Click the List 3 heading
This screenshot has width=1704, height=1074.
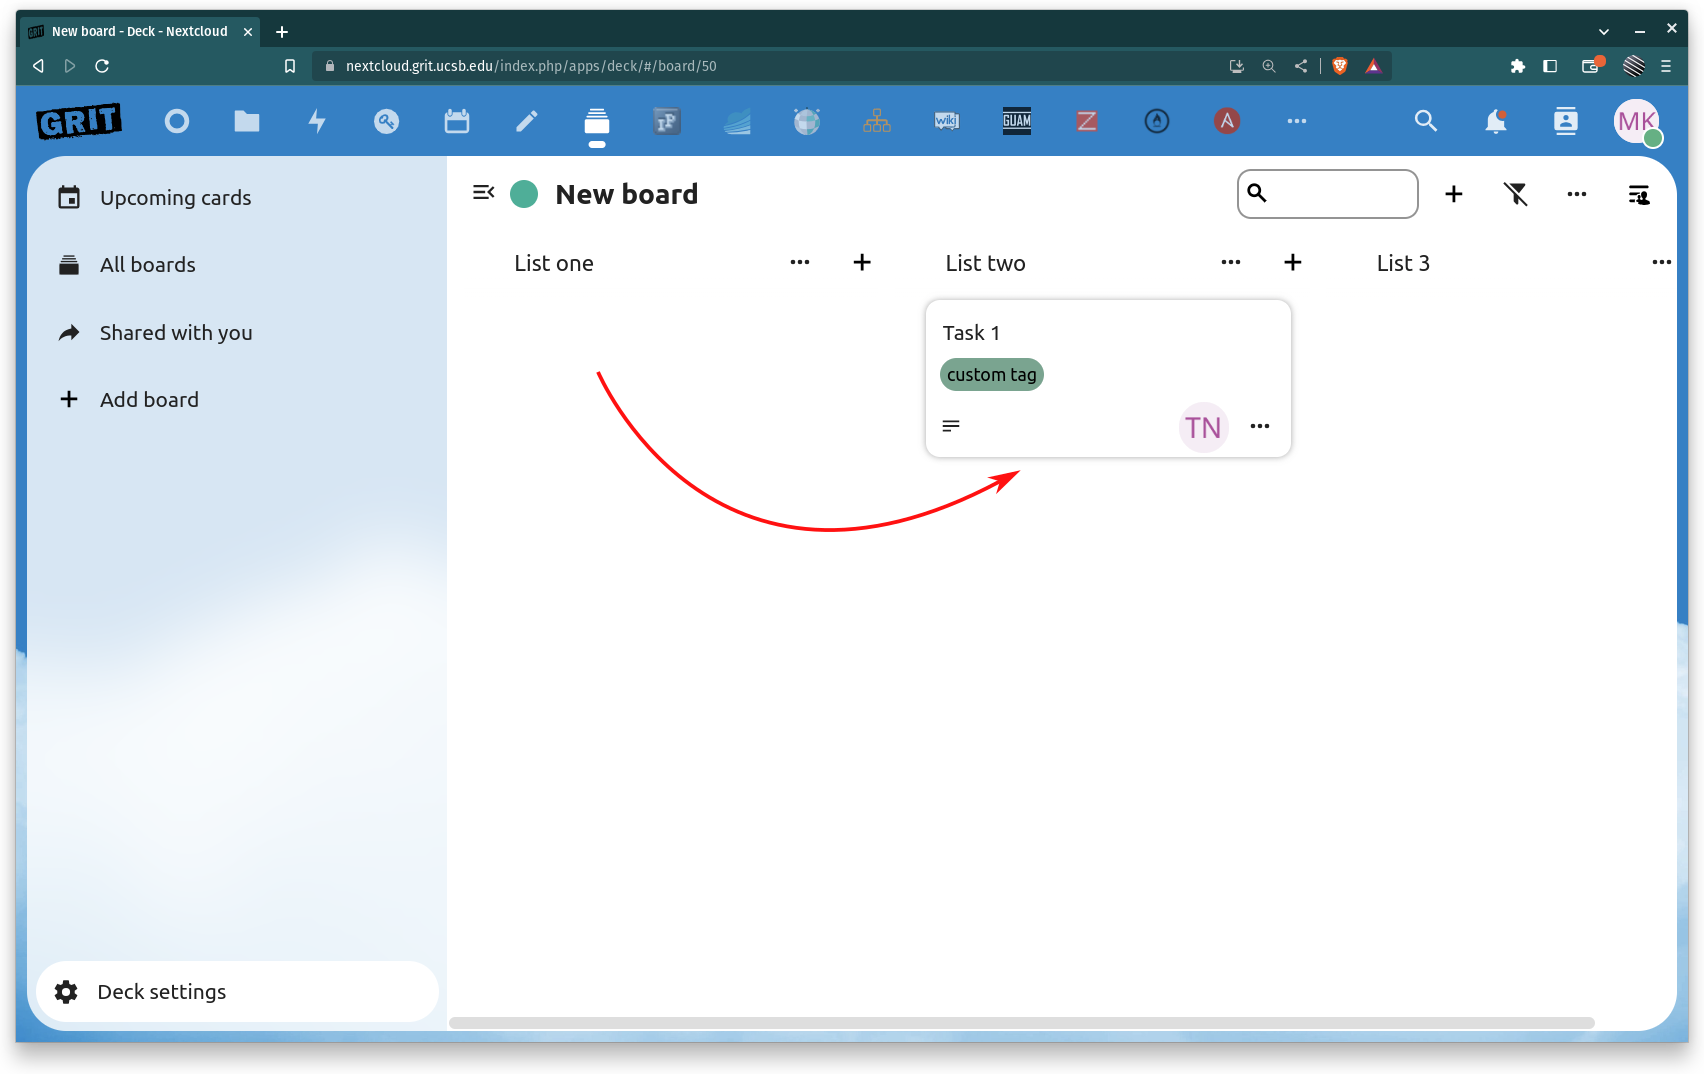(1403, 263)
